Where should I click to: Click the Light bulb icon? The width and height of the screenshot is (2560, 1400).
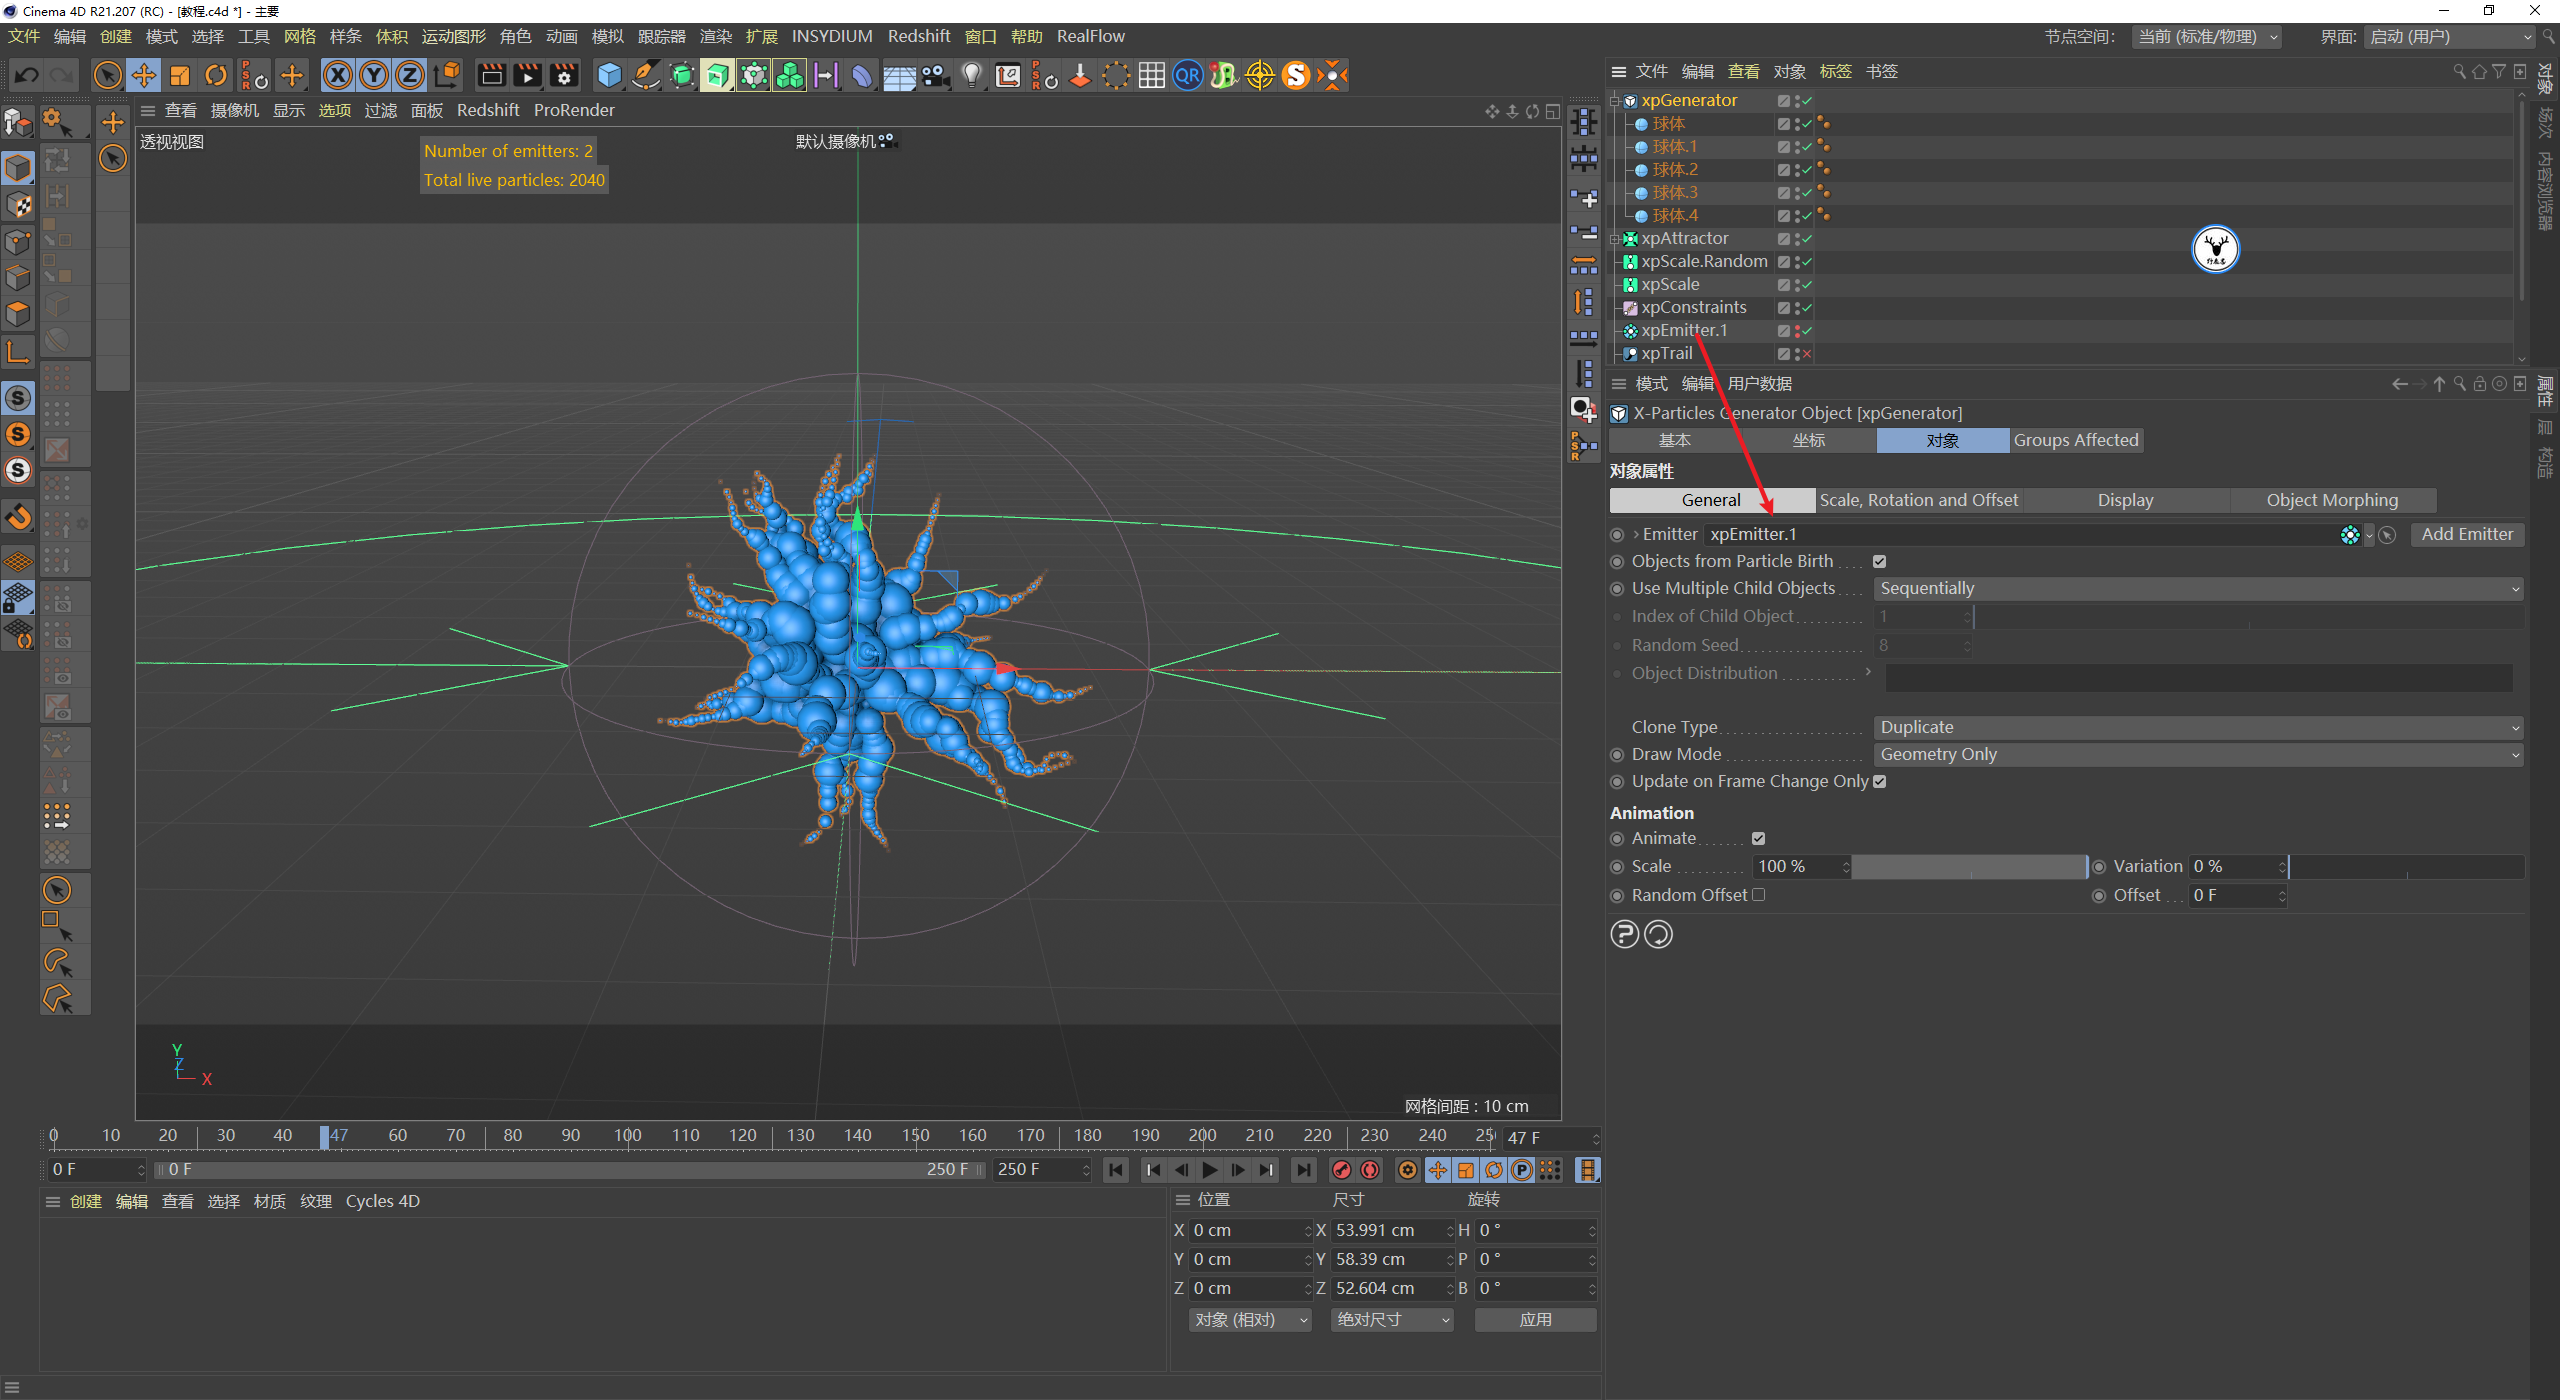(x=972, y=75)
